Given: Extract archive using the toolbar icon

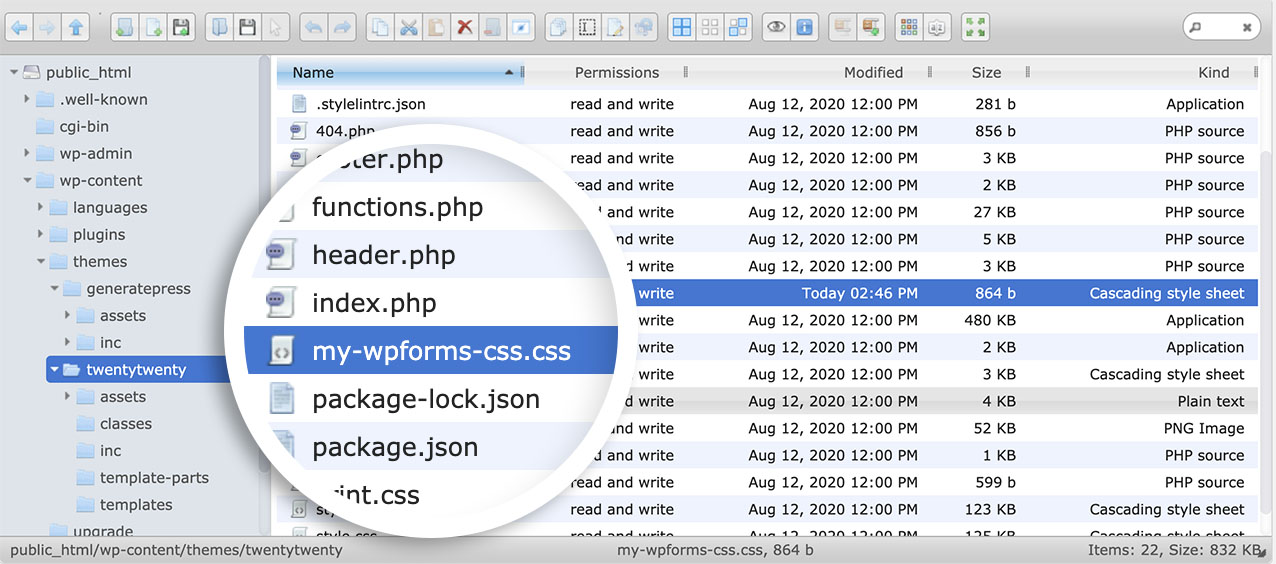Looking at the screenshot, I should 842,27.
